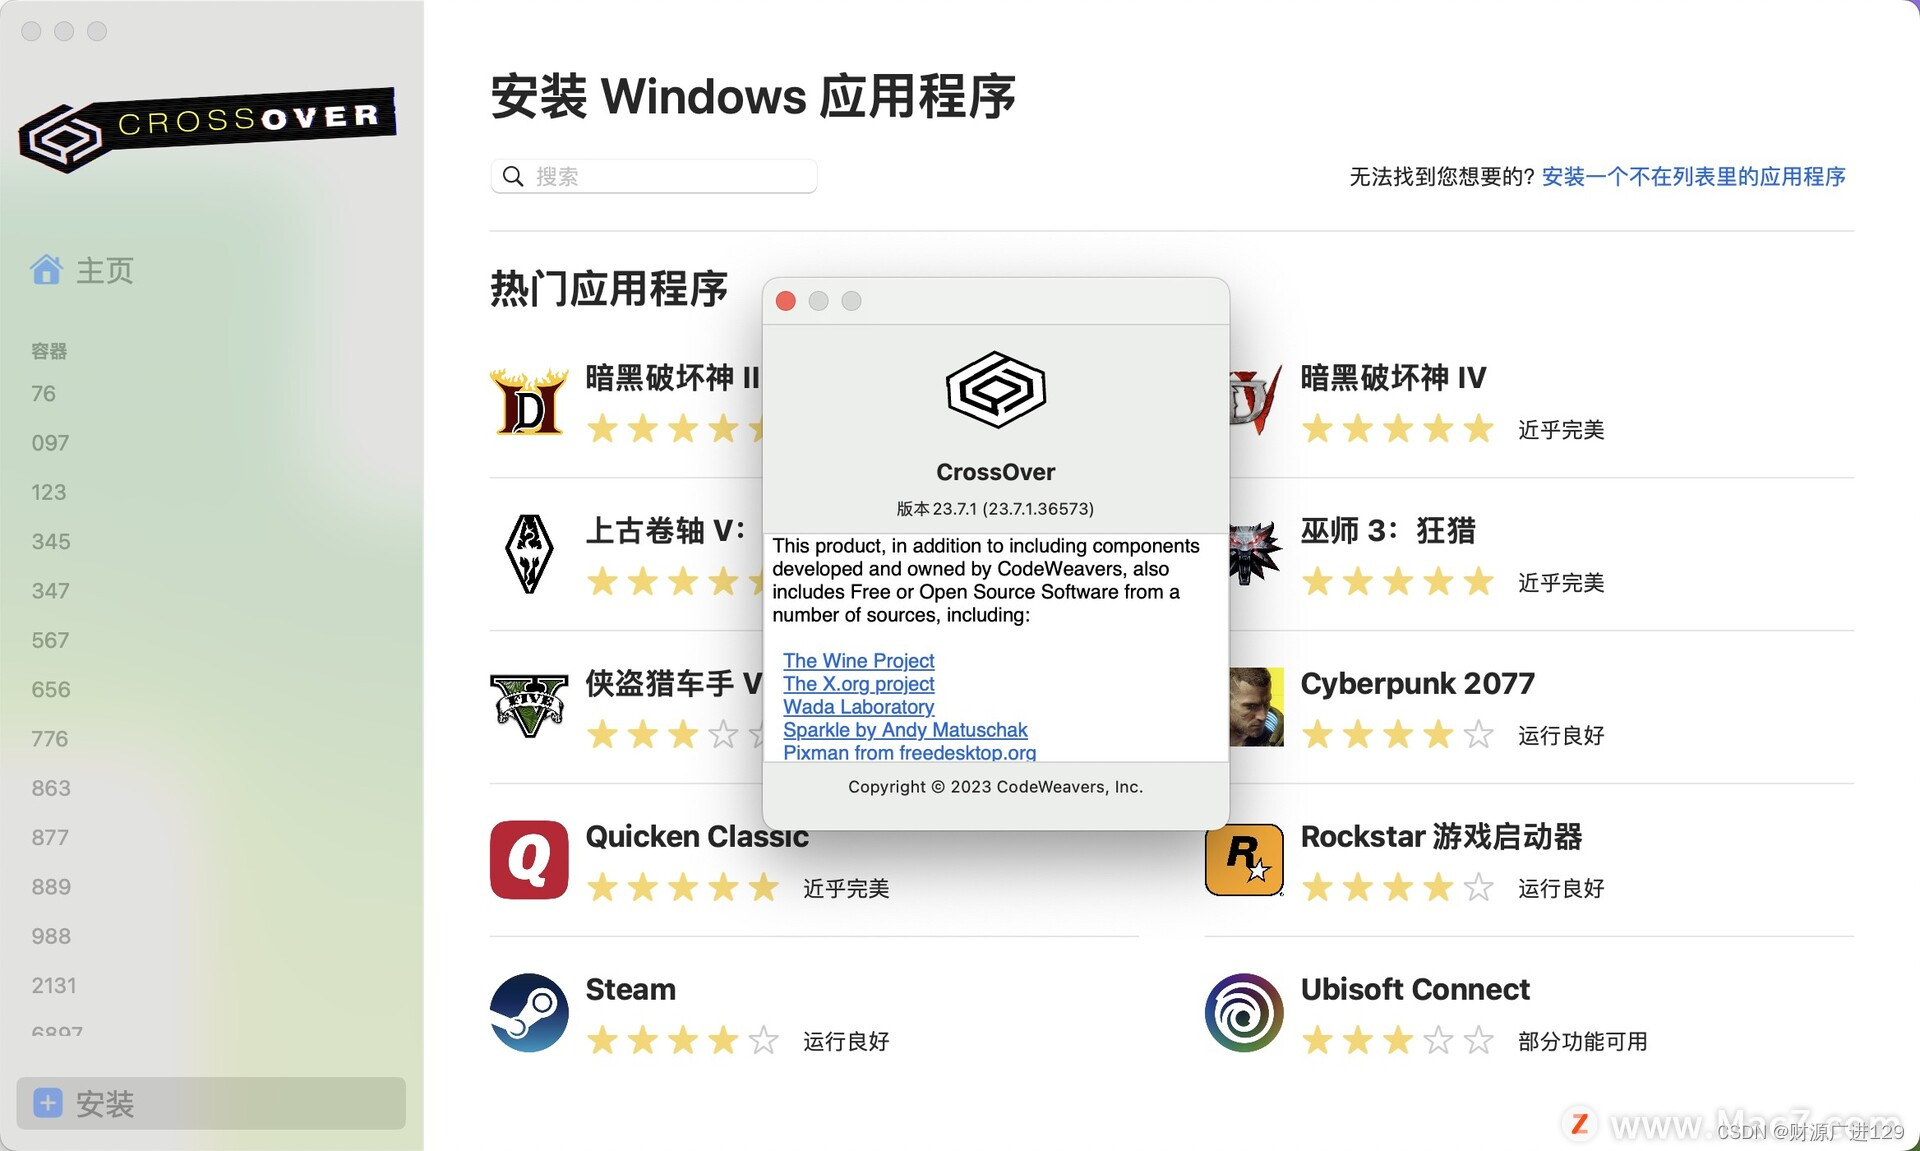Select Steam application icon
This screenshot has width=1920, height=1151.
527,1011
